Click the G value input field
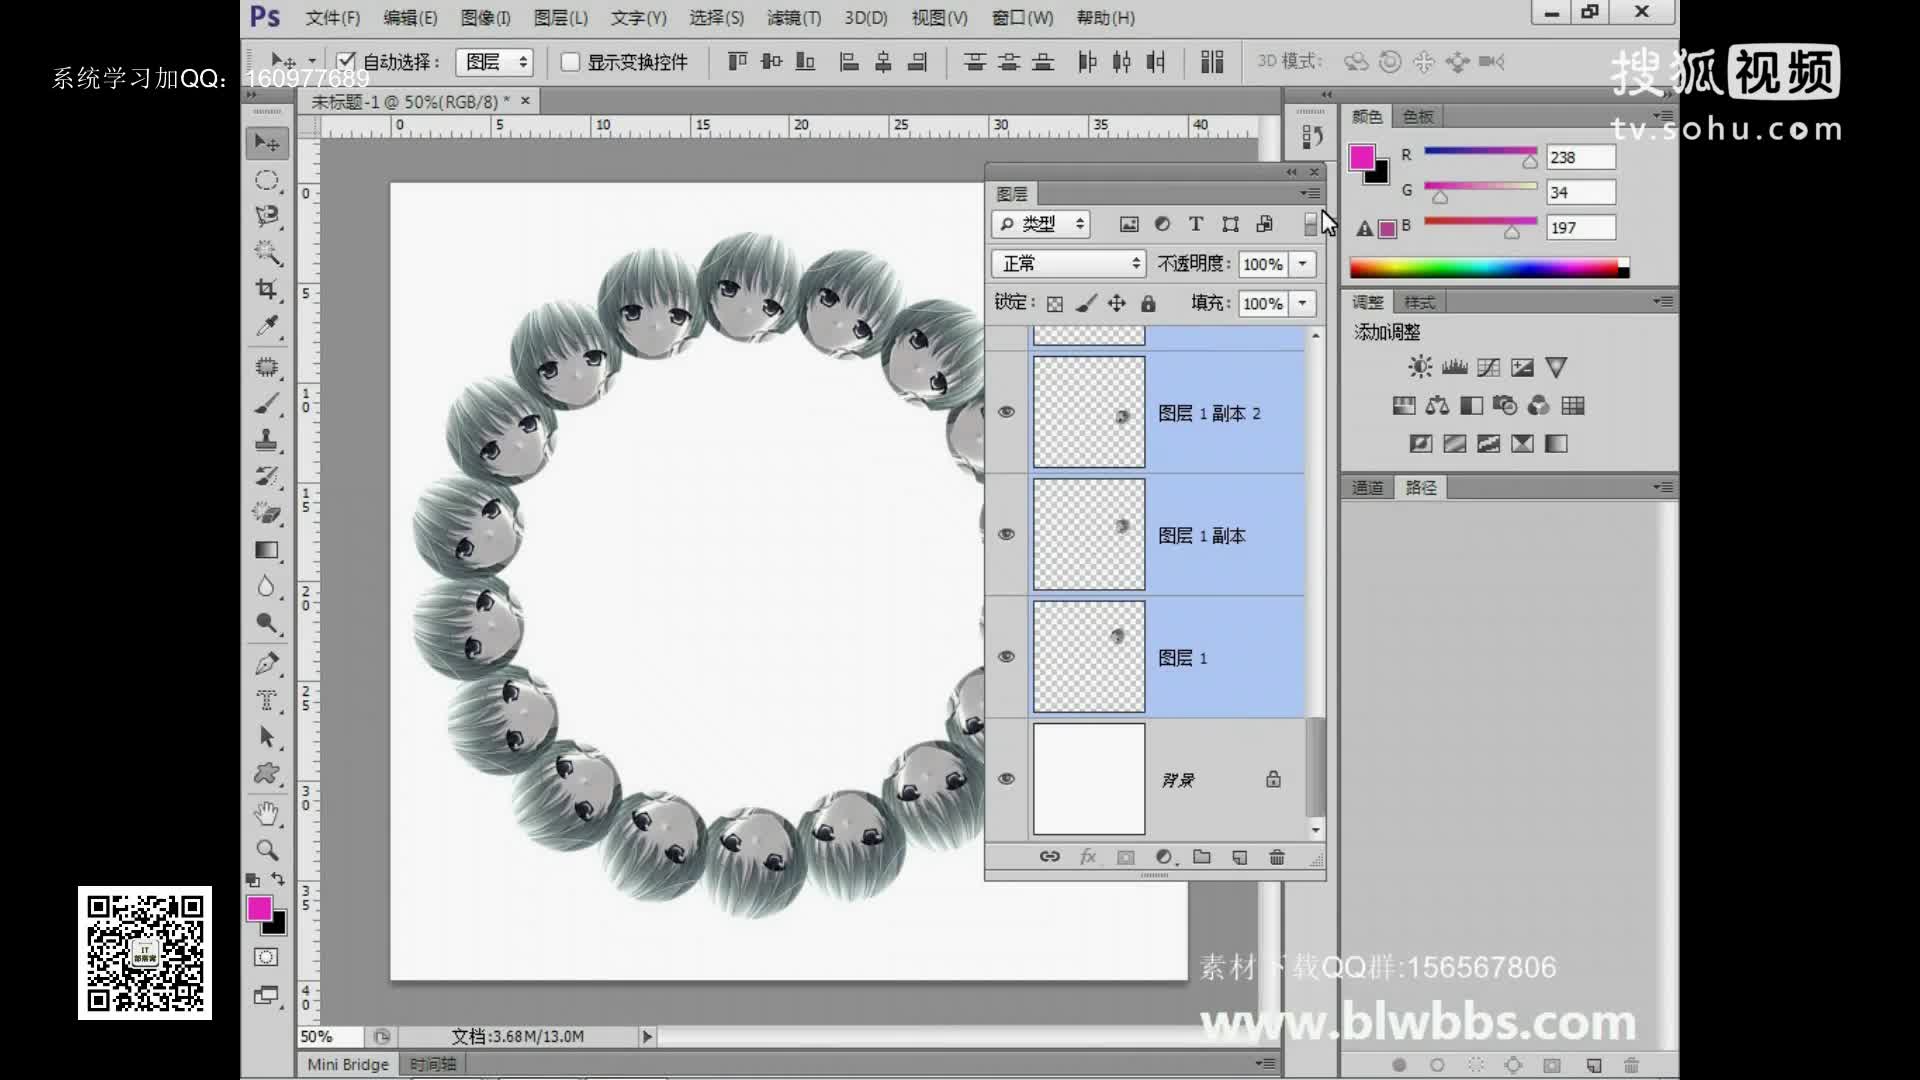 pyautogui.click(x=1580, y=192)
